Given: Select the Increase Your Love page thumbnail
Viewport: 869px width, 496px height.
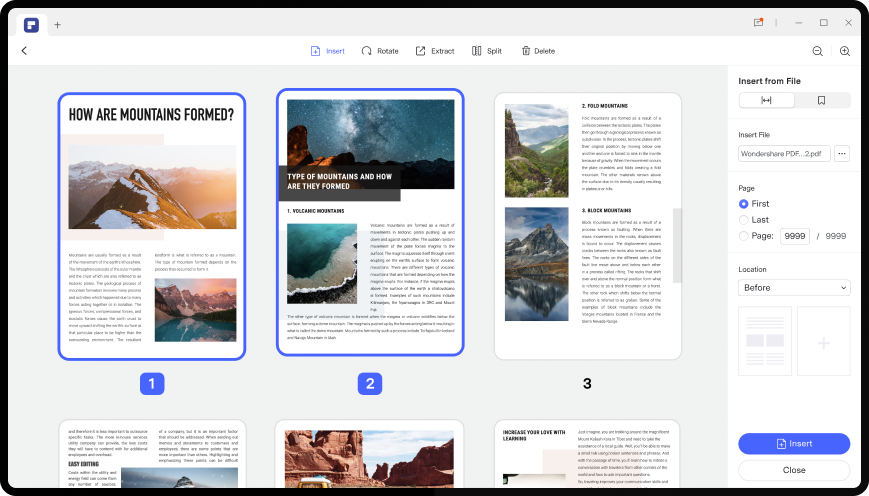Looking at the screenshot, I should pyautogui.click(x=587, y=454).
